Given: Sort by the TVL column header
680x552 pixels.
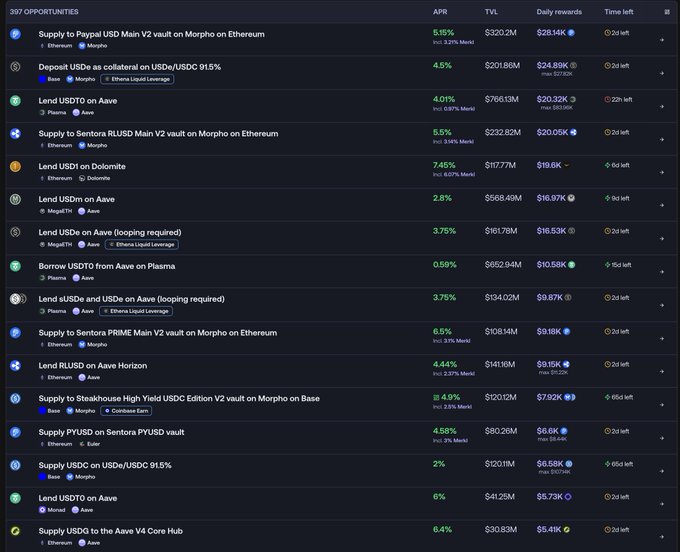Looking at the screenshot, I should click(491, 12).
